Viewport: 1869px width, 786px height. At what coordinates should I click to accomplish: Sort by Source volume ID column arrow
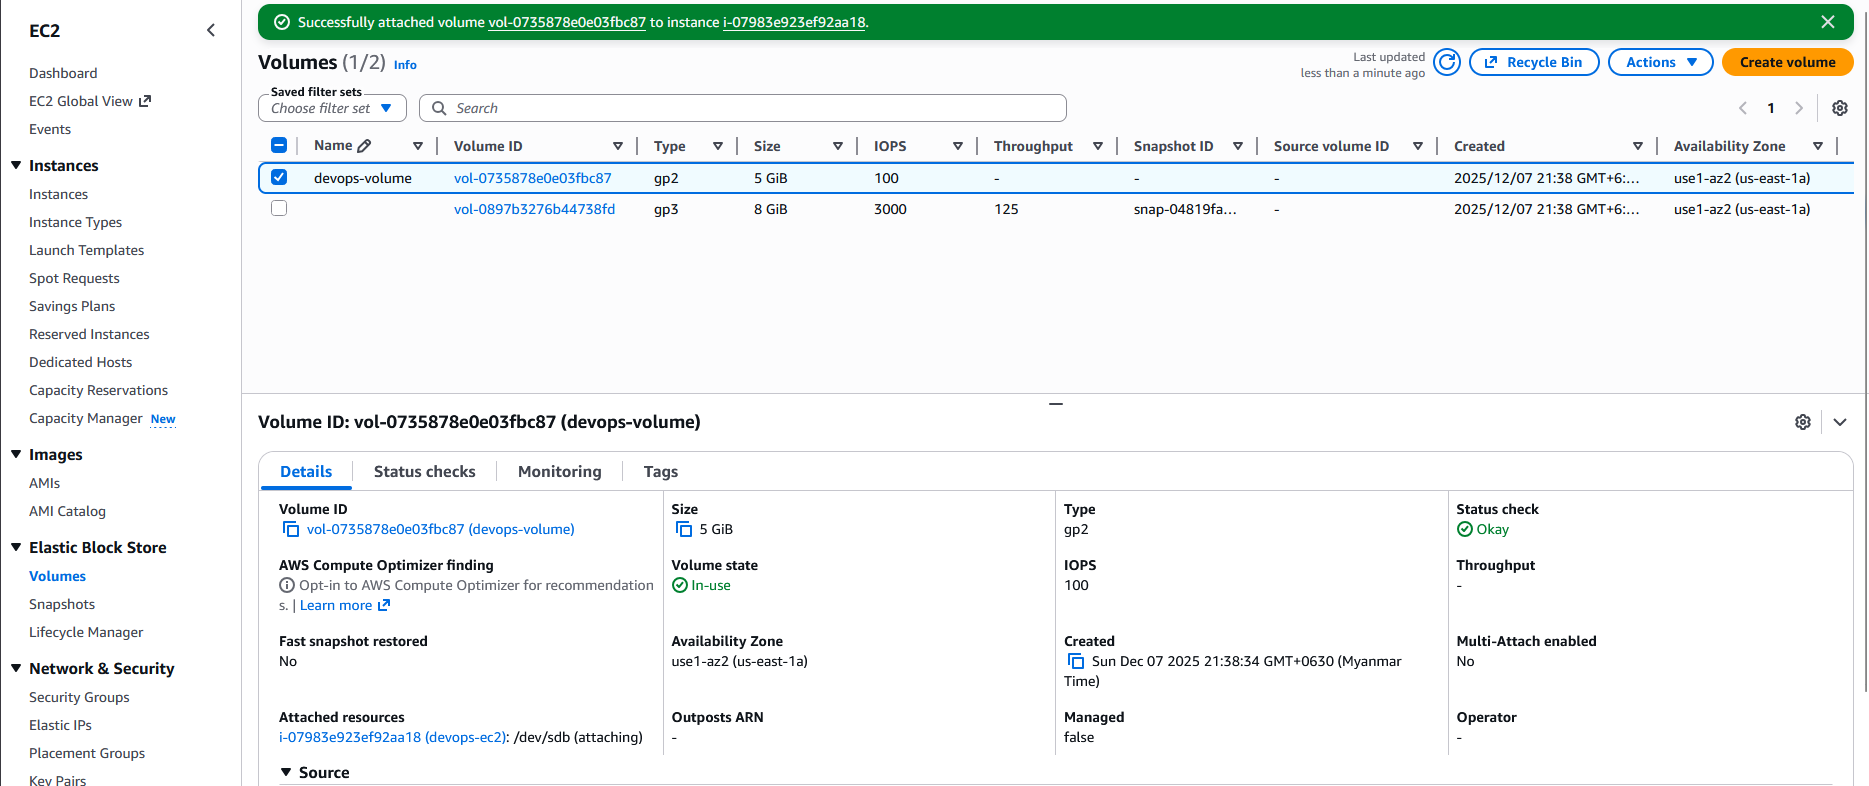pyautogui.click(x=1418, y=146)
